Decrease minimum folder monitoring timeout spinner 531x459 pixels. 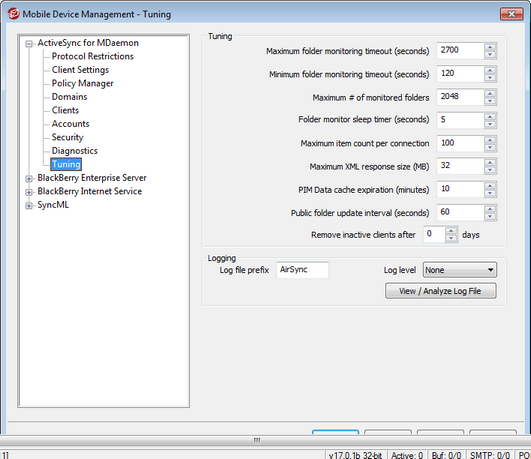[490, 78]
